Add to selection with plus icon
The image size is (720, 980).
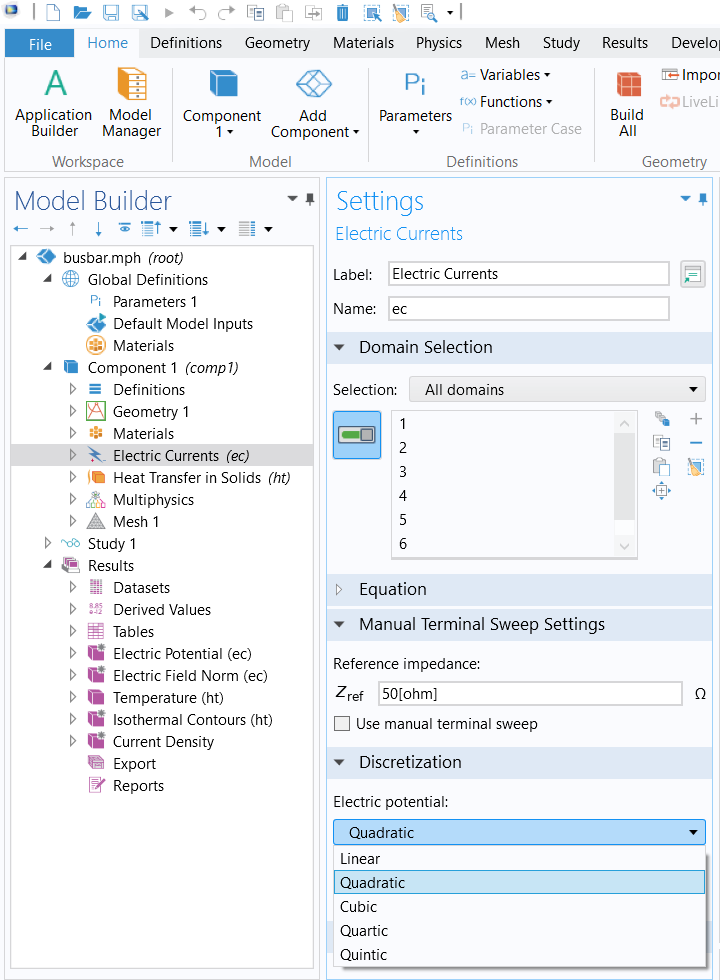696,419
